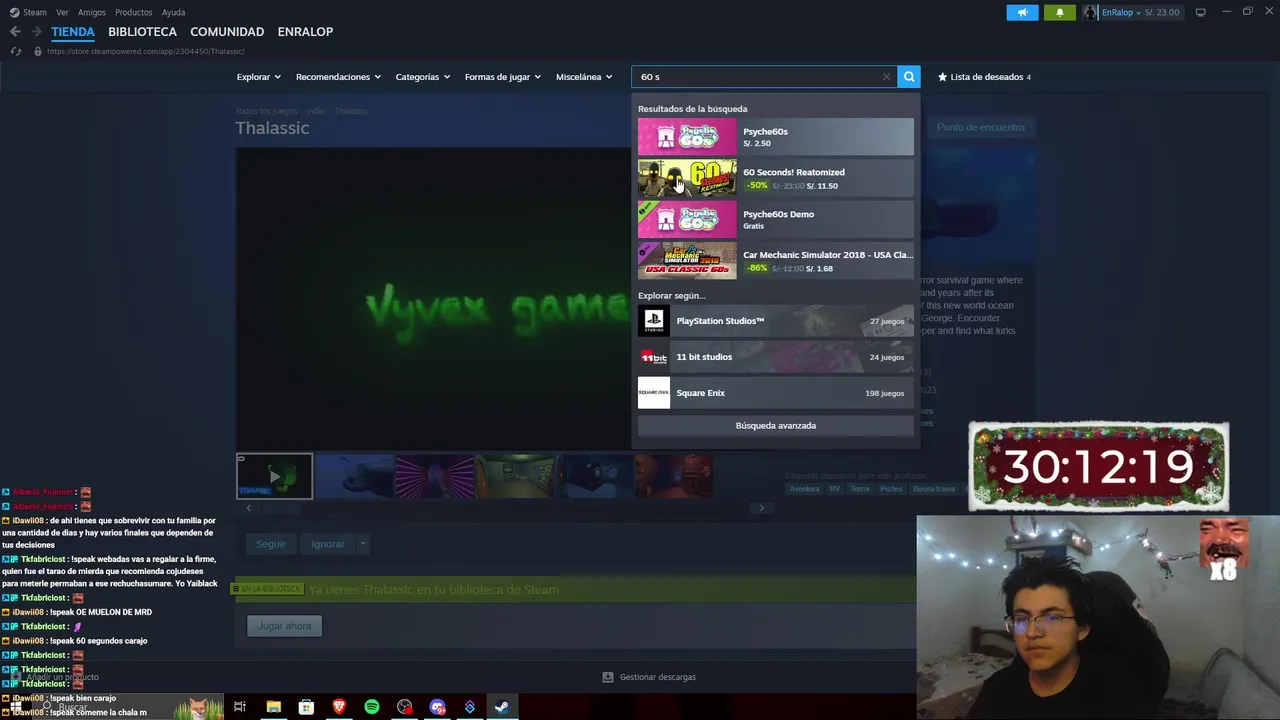Browse 11 bit studios publisher

775,357
